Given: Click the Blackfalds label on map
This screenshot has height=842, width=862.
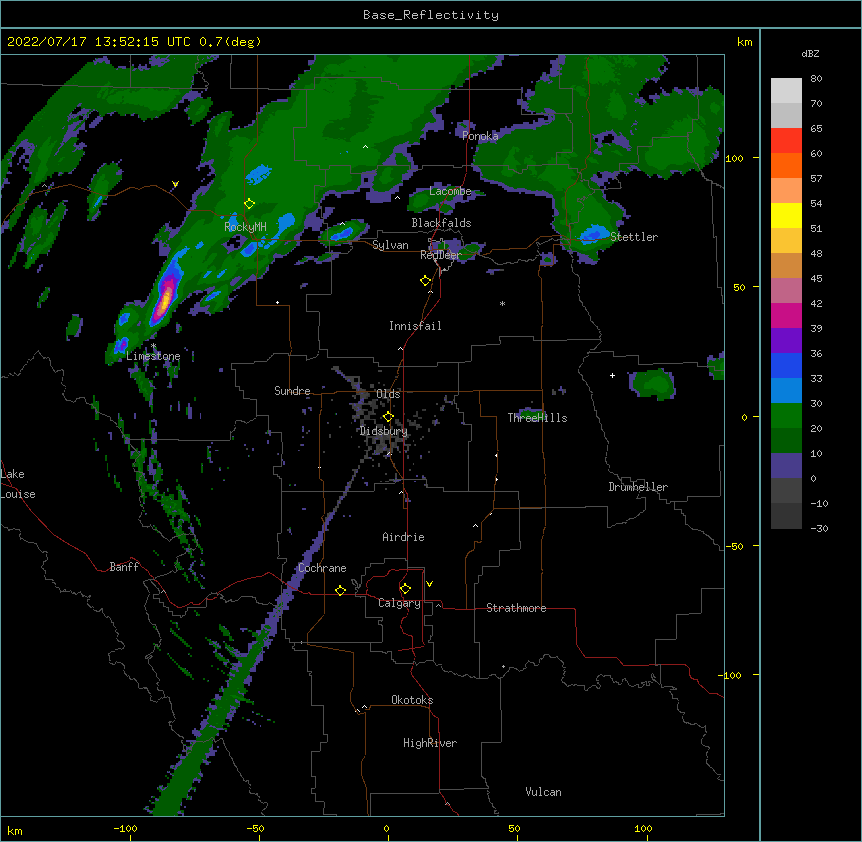Looking at the screenshot, I should pos(441,223).
